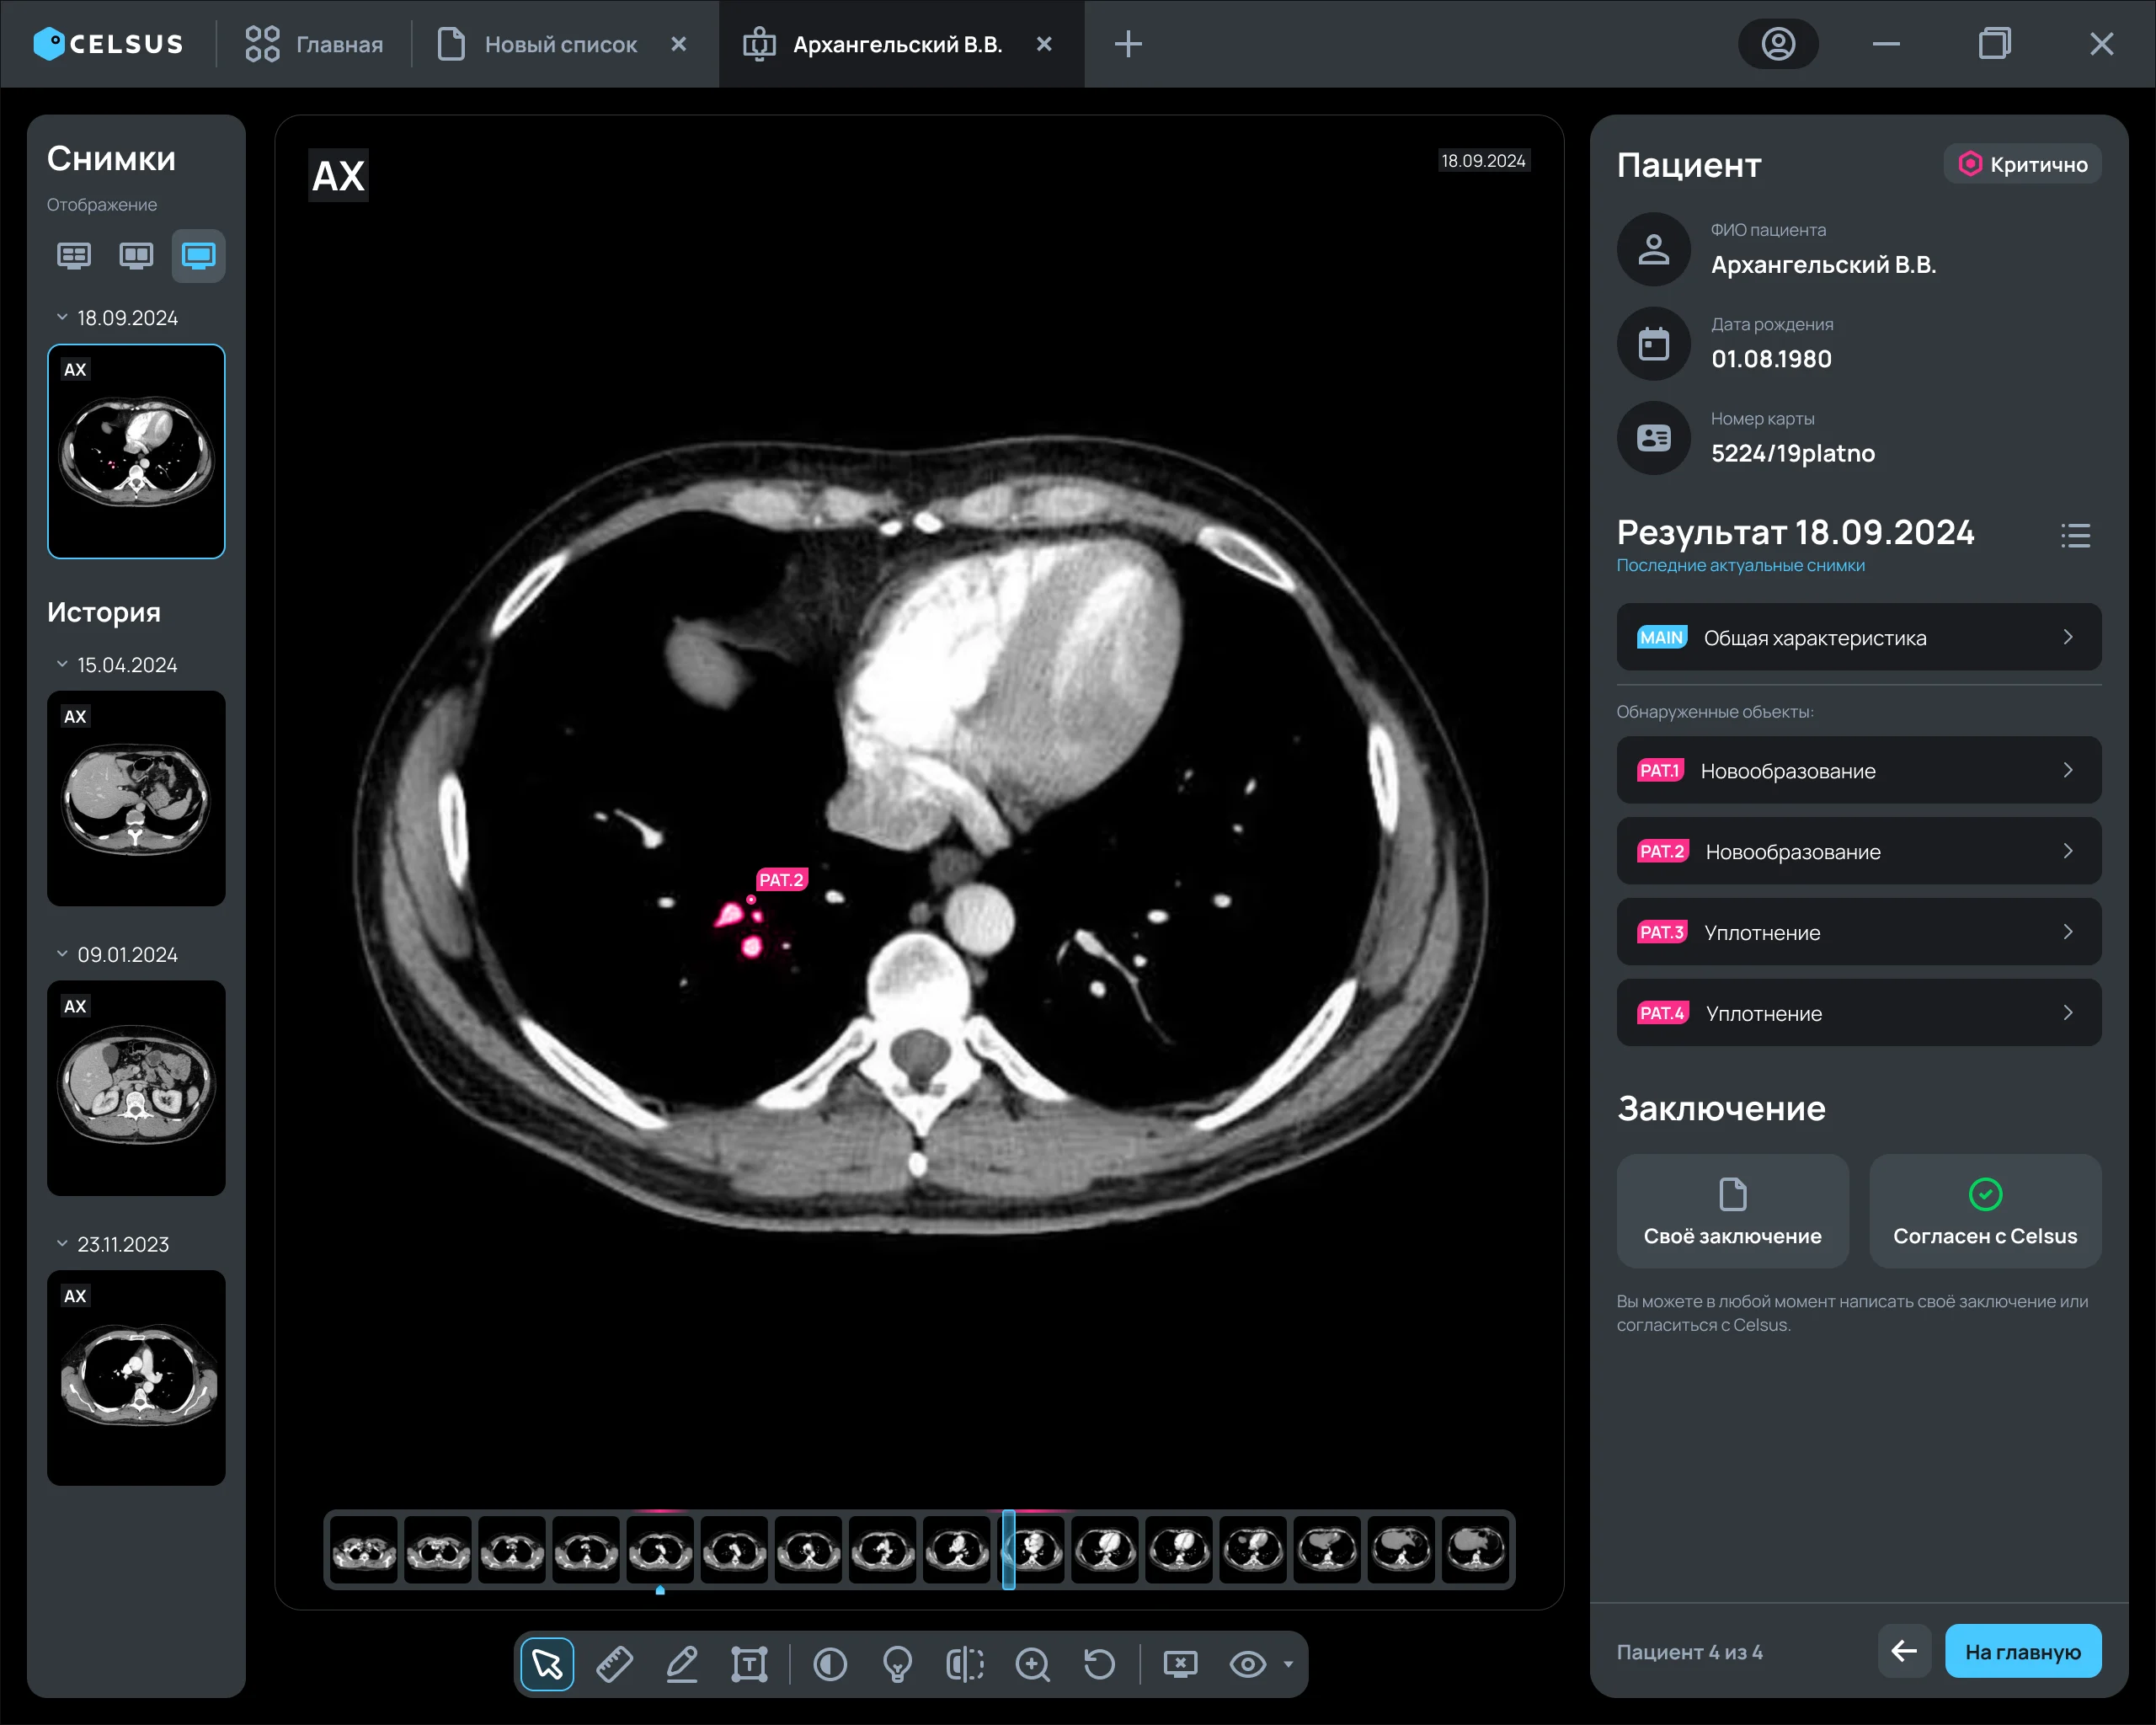Click the Согласен с Celsus button
Viewport: 2156px width, 1725px height.
pos(1986,1212)
